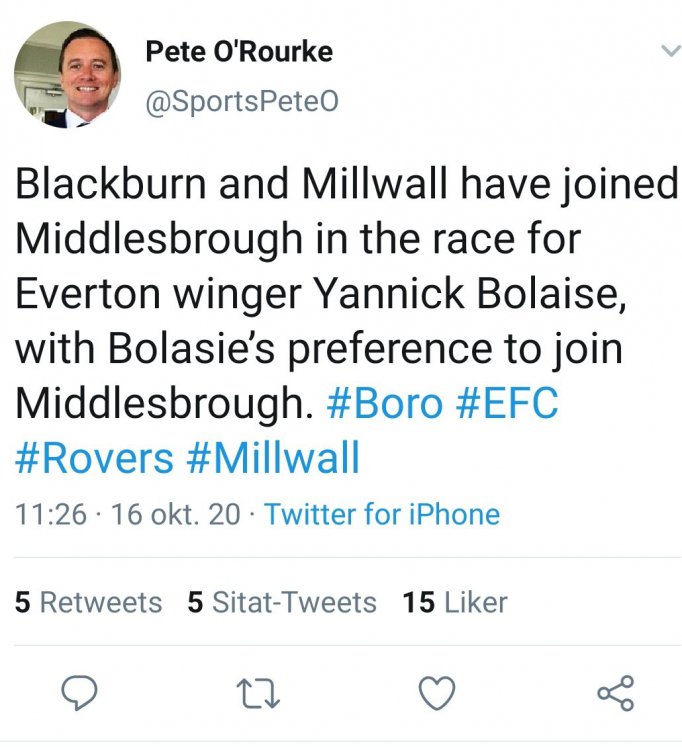Follow the #Rovers hashtag link
The width and height of the screenshot is (682, 750).
point(94,458)
